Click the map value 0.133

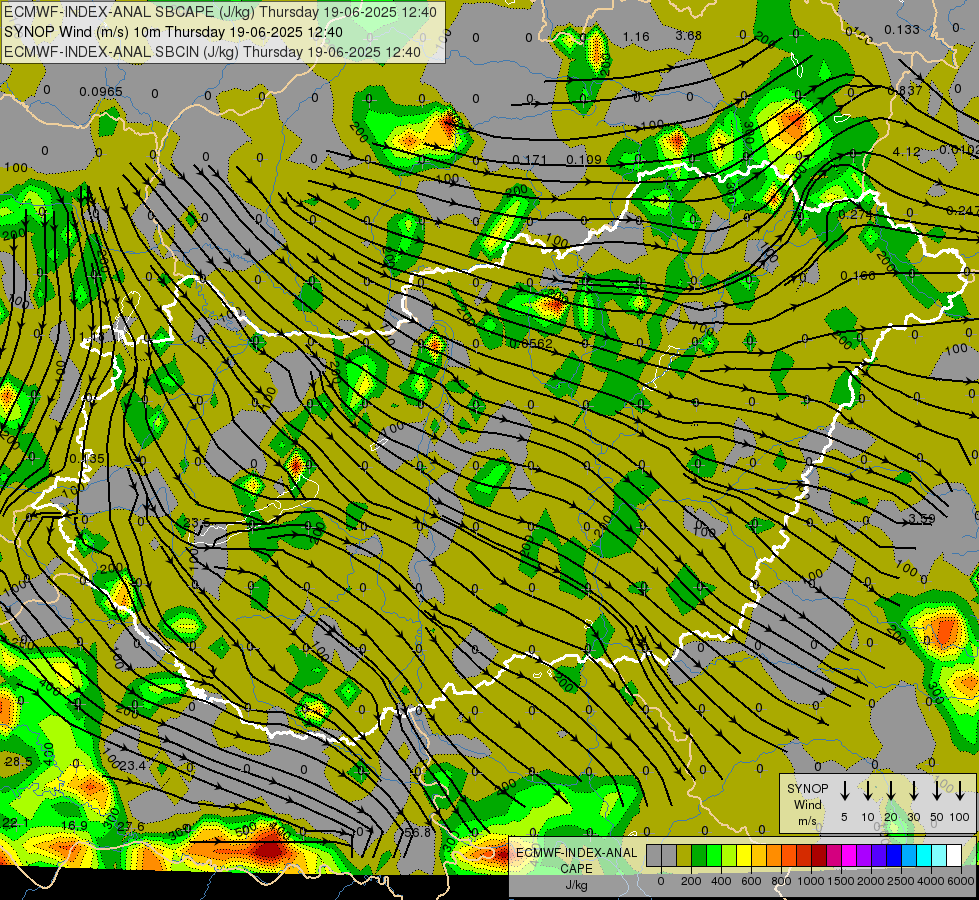pyautogui.click(x=902, y=29)
